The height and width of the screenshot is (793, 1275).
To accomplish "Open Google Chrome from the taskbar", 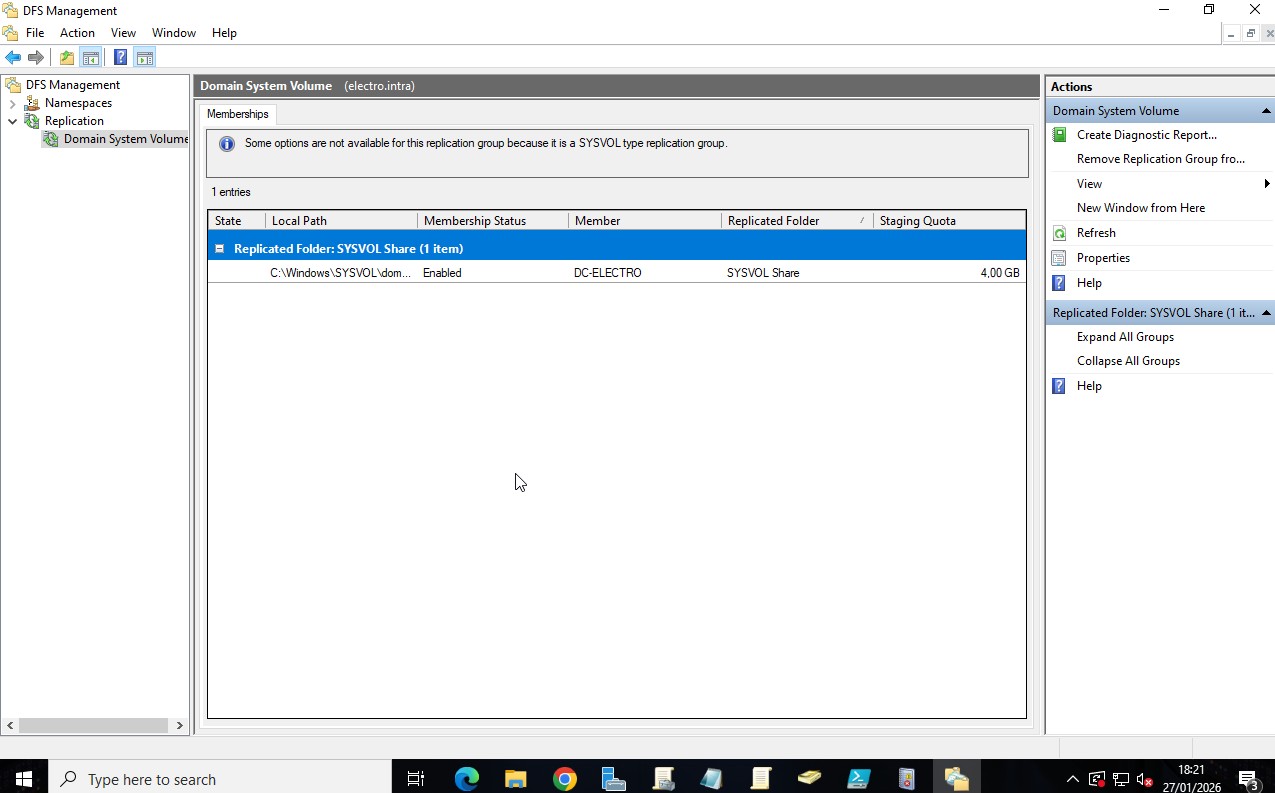I will (565, 779).
